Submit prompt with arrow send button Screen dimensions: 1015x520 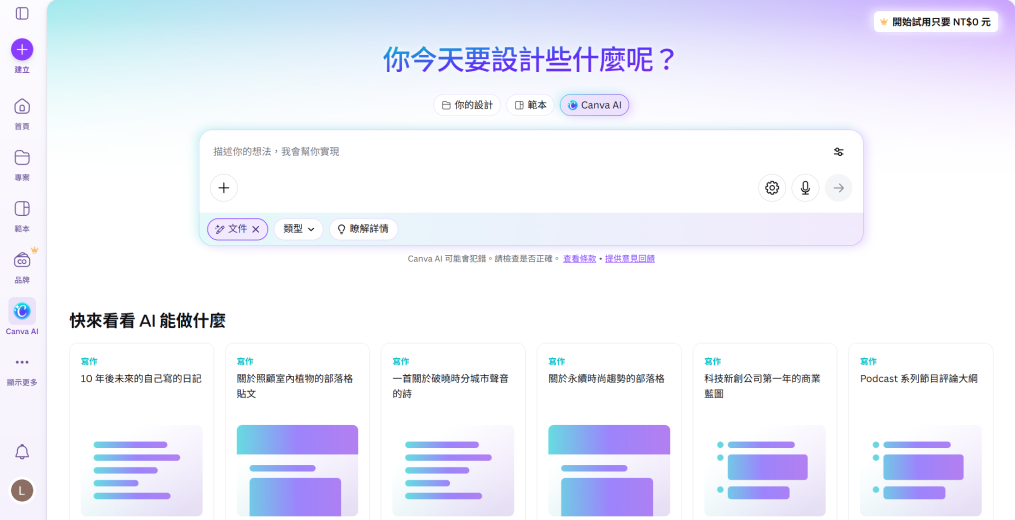[838, 188]
